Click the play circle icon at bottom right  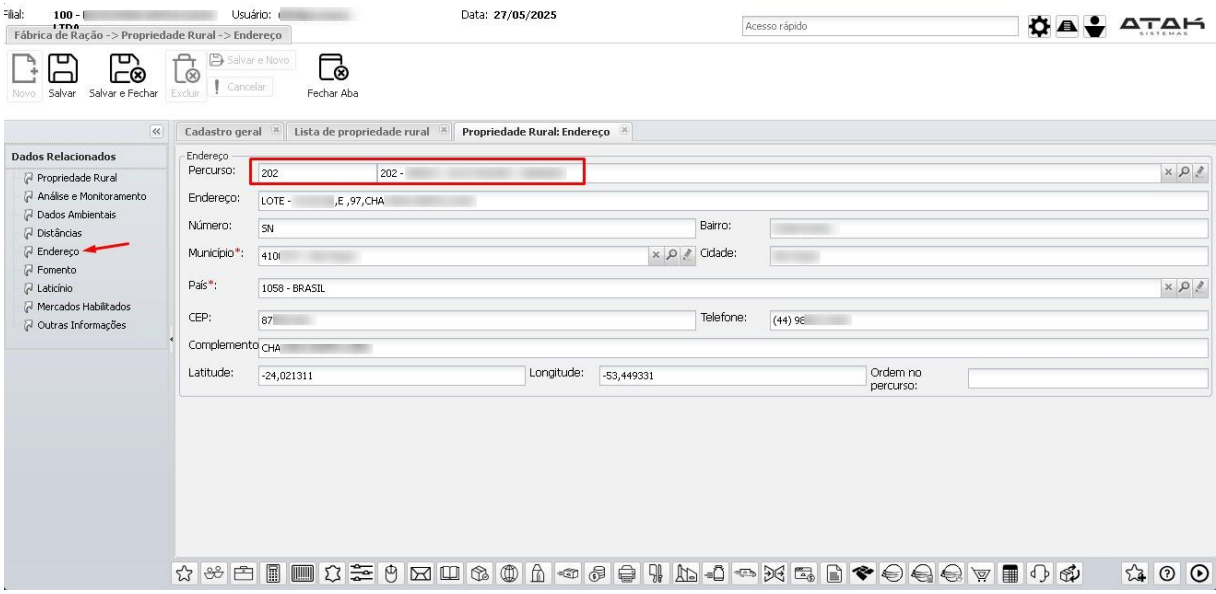click(1198, 574)
